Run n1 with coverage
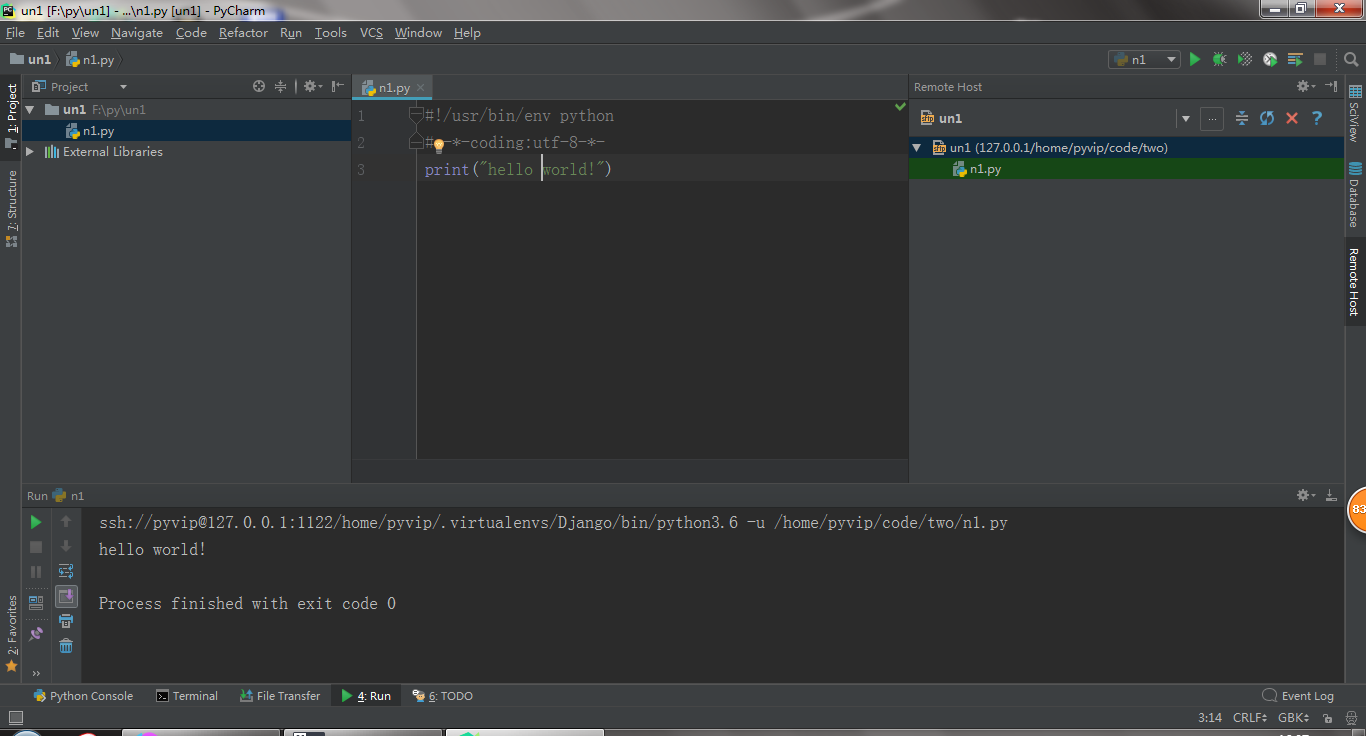Viewport: 1366px width, 736px height. click(x=1244, y=59)
